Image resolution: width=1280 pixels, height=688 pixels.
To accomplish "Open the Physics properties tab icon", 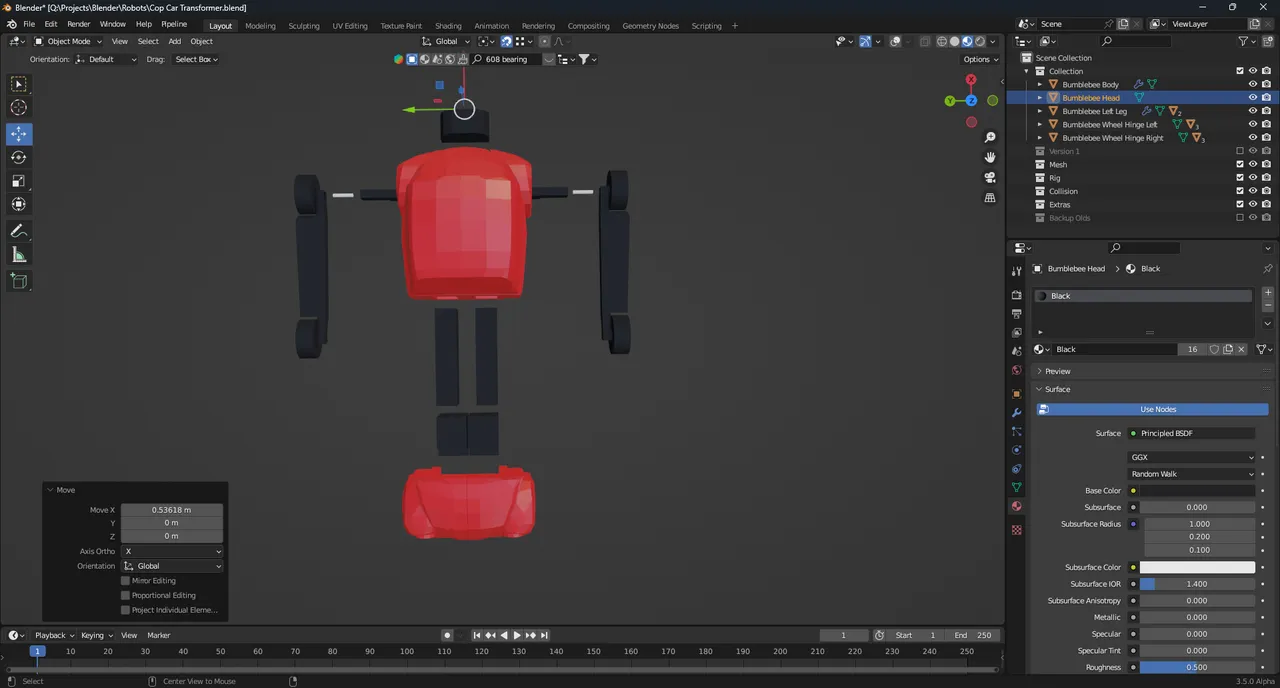I will [x=1017, y=450].
